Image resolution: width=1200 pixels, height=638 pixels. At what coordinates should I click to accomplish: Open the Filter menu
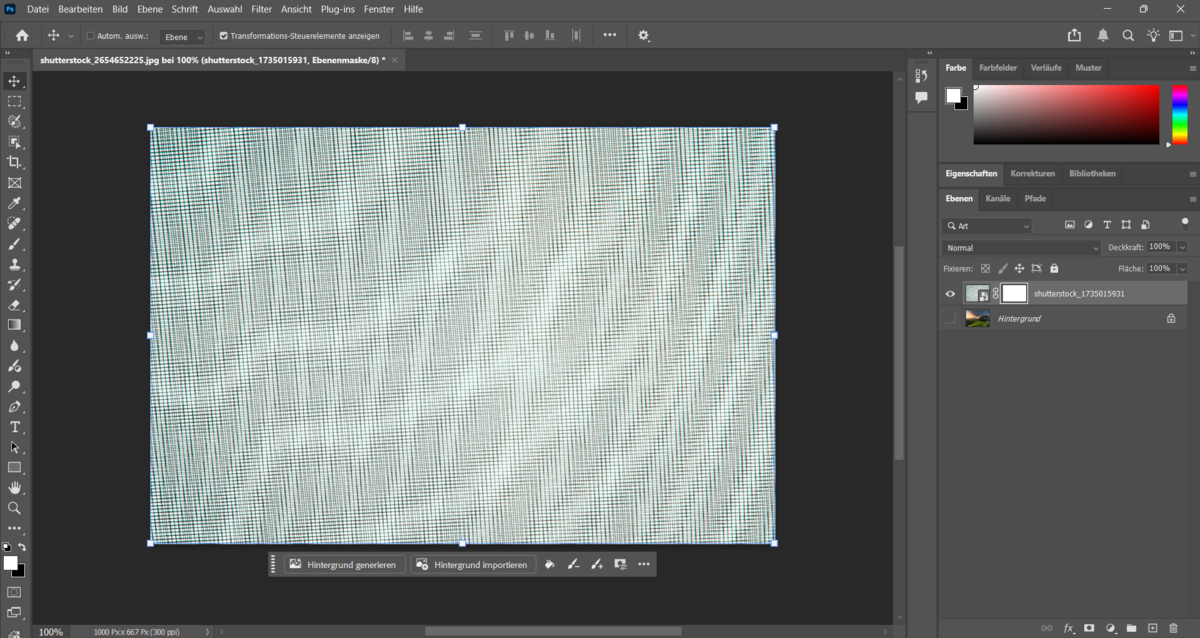click(261, 9)
